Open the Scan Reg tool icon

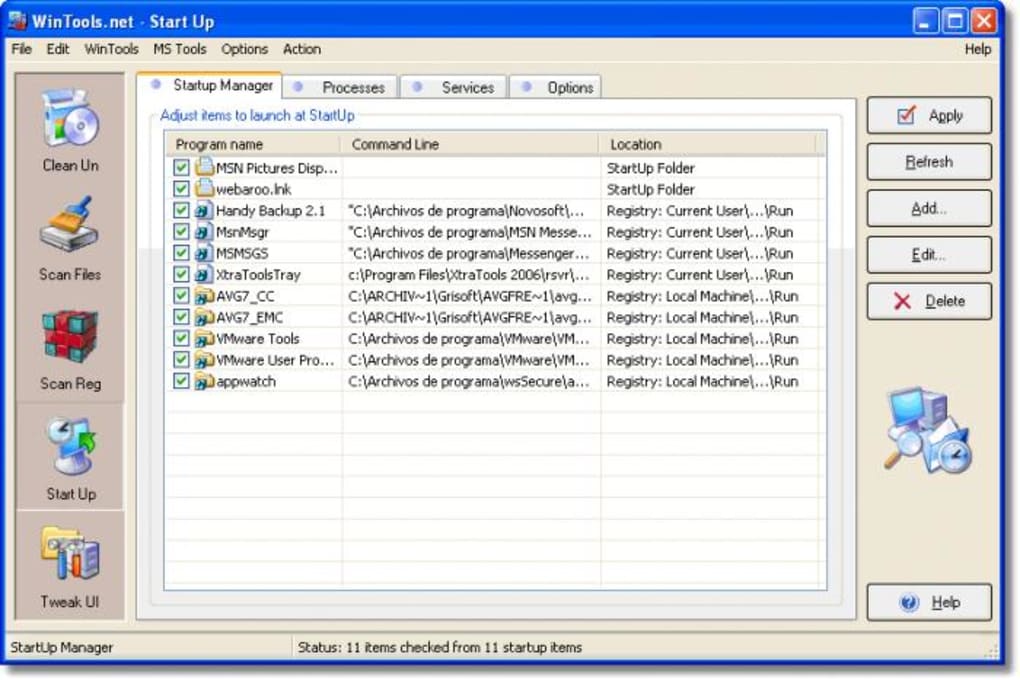point(69,337)
